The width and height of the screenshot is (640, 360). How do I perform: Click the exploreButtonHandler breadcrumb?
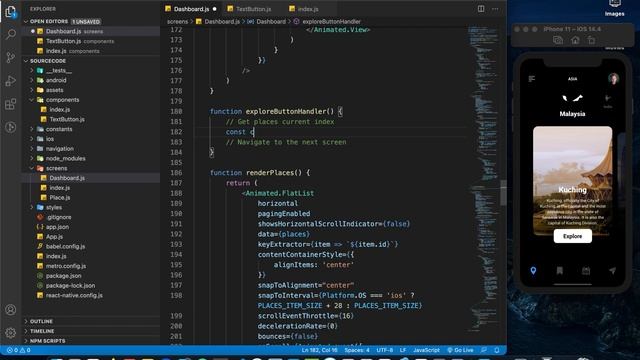point(331,22)
